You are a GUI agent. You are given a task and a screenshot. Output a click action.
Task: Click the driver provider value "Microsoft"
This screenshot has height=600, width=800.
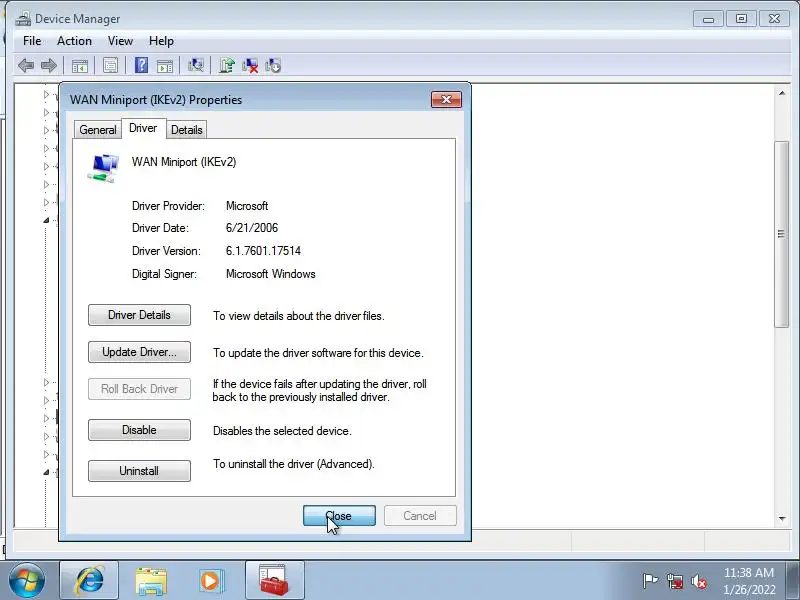pos(247,206)
